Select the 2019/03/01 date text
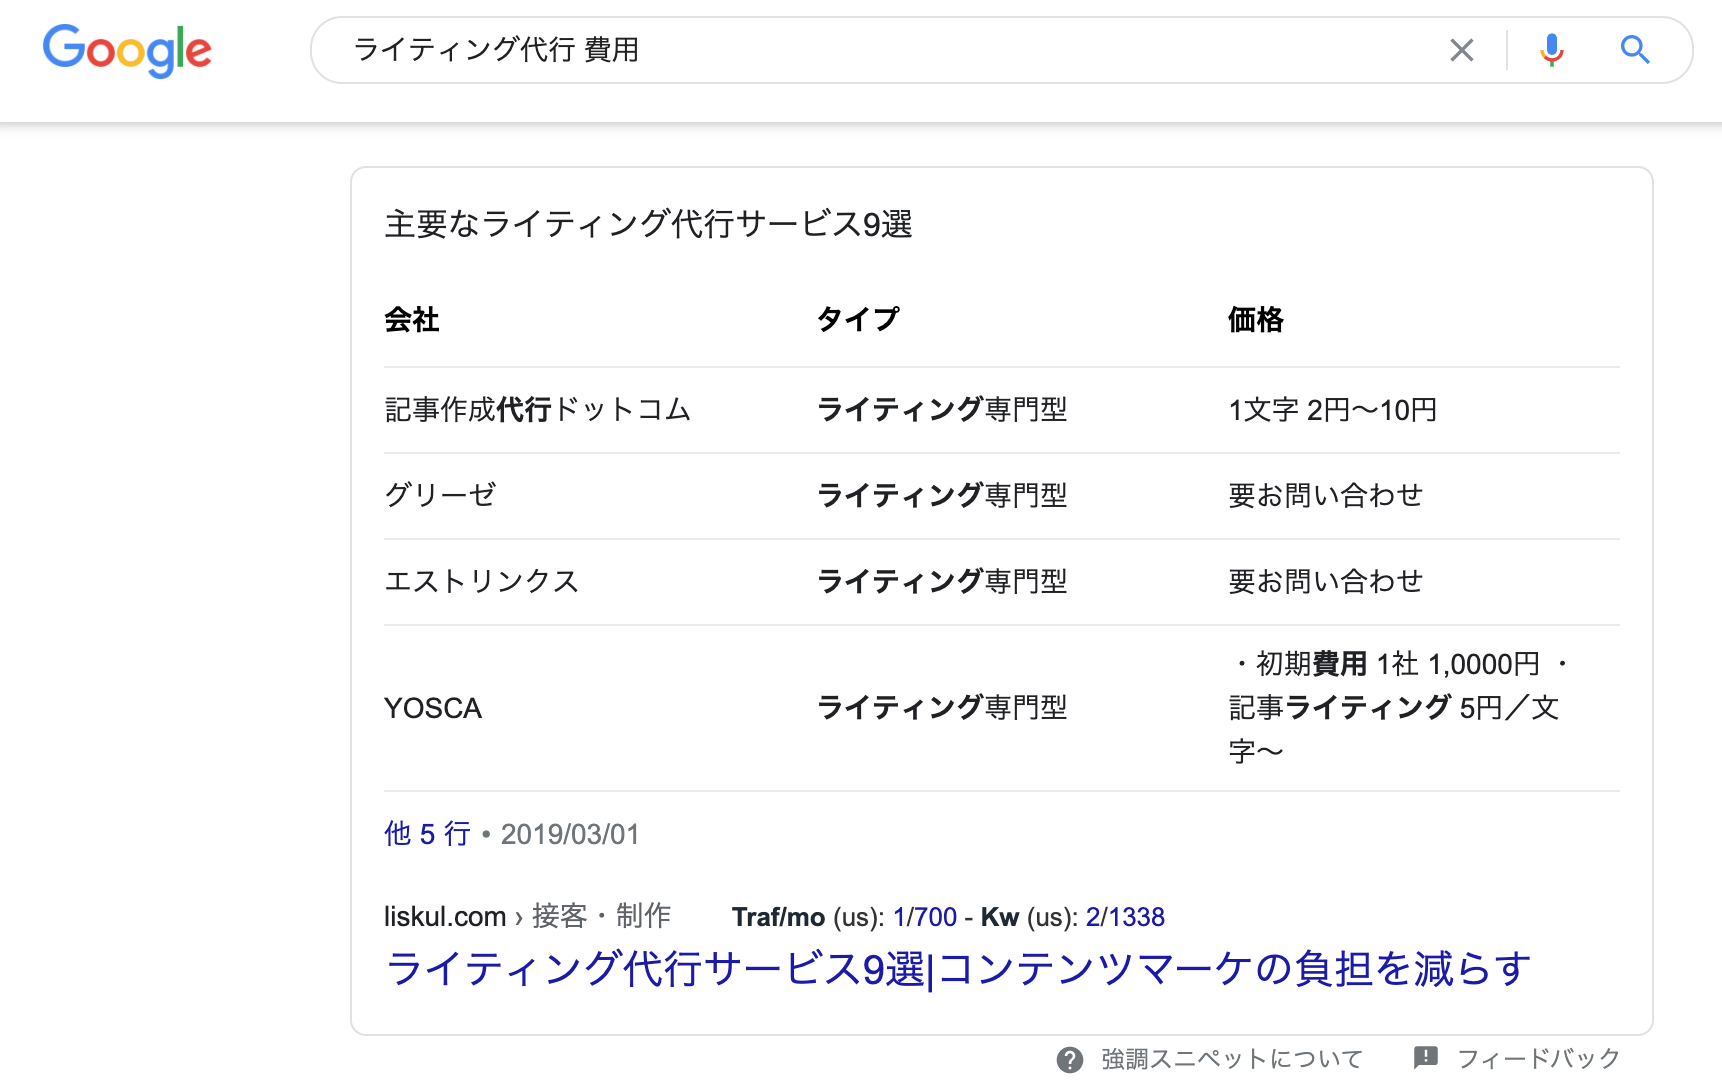This screenshot has height=1086, width=1722. point(570,834)
